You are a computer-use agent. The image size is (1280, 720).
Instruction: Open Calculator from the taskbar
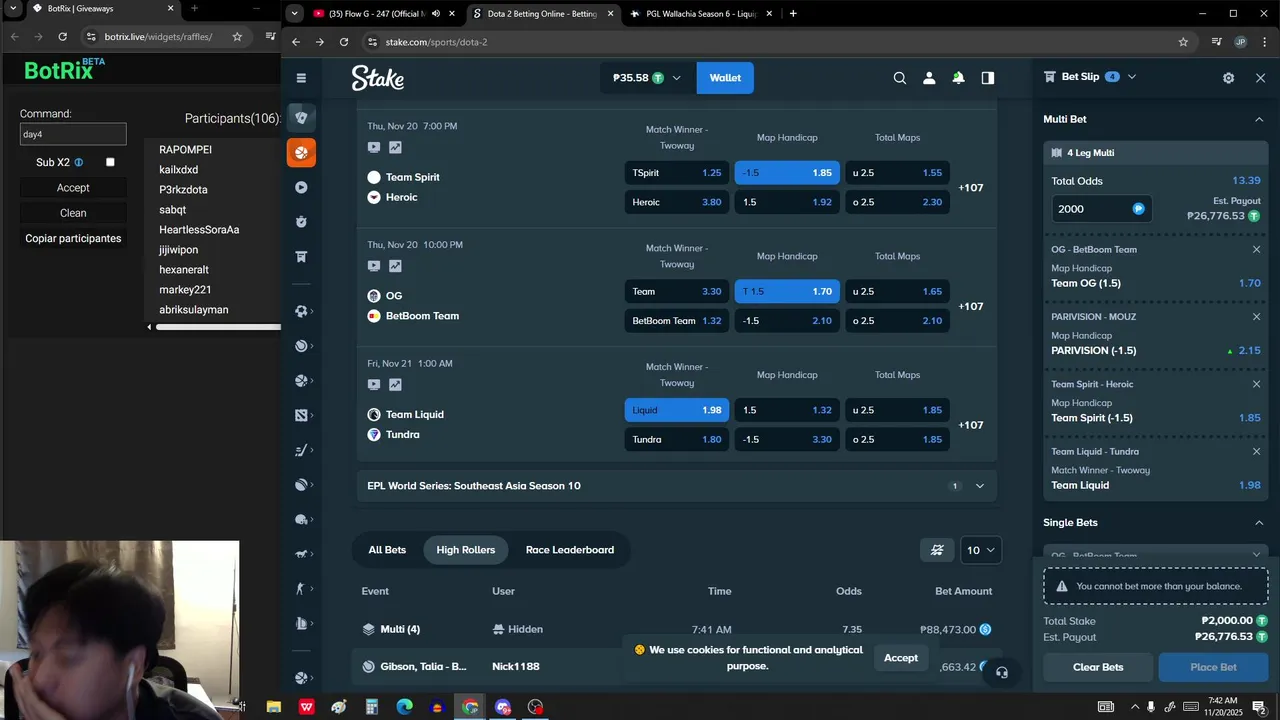coord(371,707)
